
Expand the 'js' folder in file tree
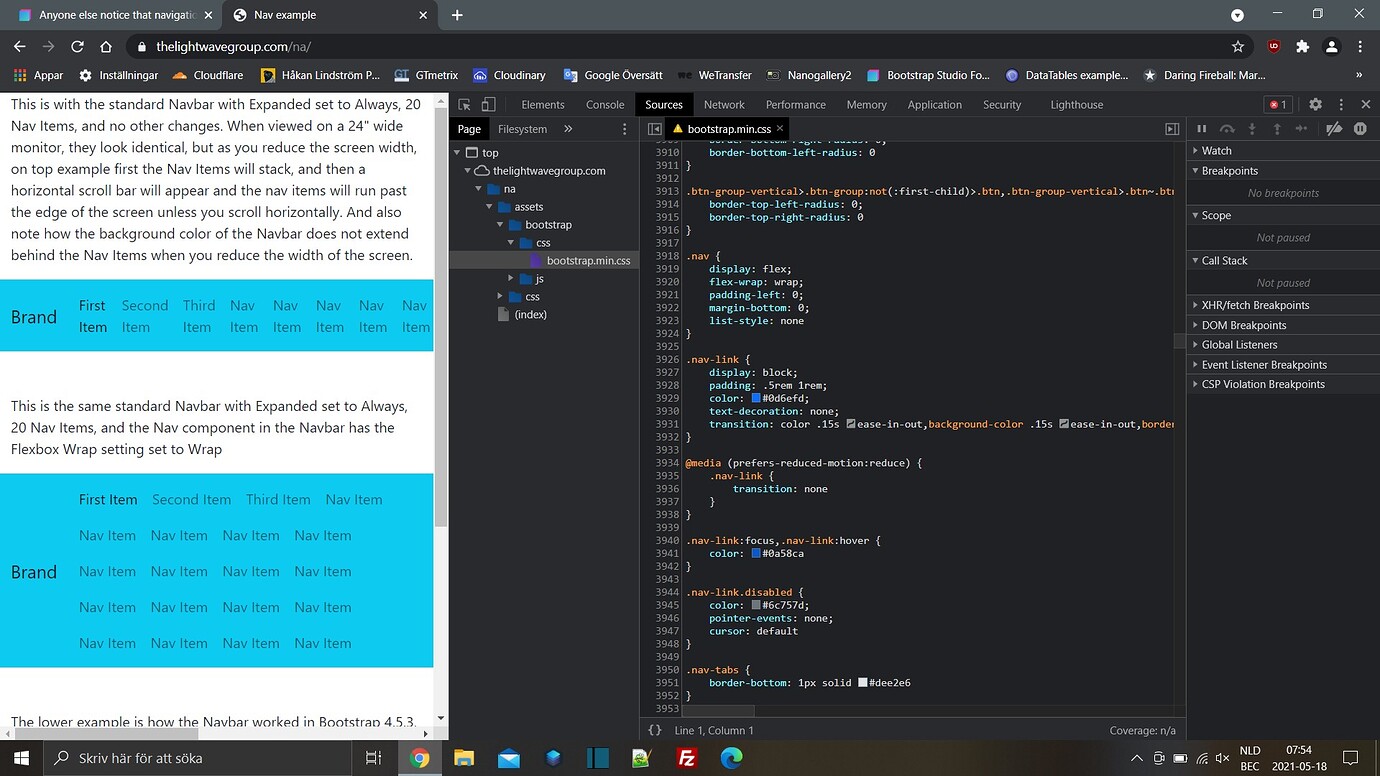coord(512,279)
